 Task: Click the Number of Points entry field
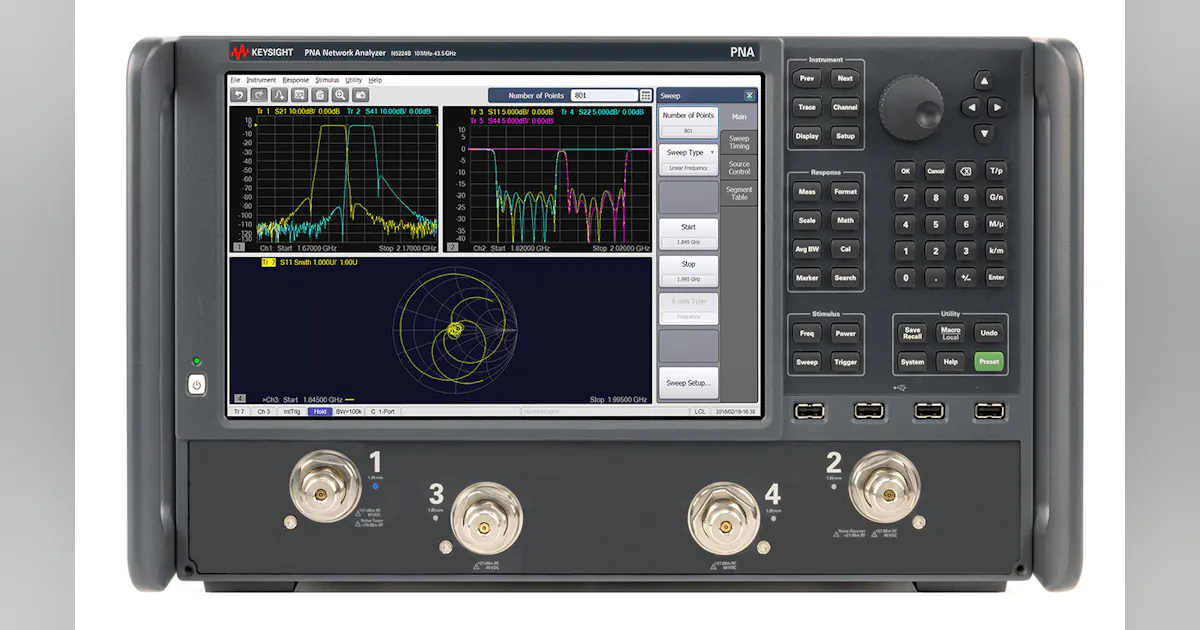point(603,95)
